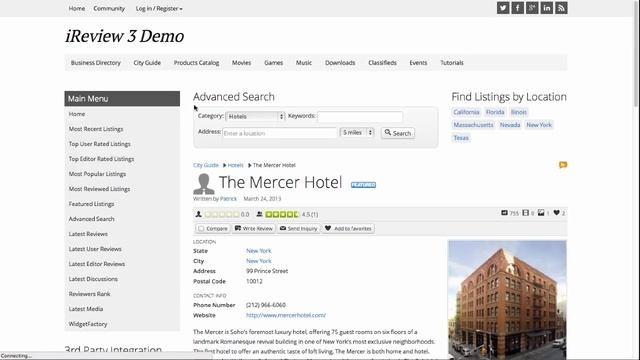Viewport: 640px width, 360px height.
Task: Expand the Log in / Register menu
Action: coord(159,9)
